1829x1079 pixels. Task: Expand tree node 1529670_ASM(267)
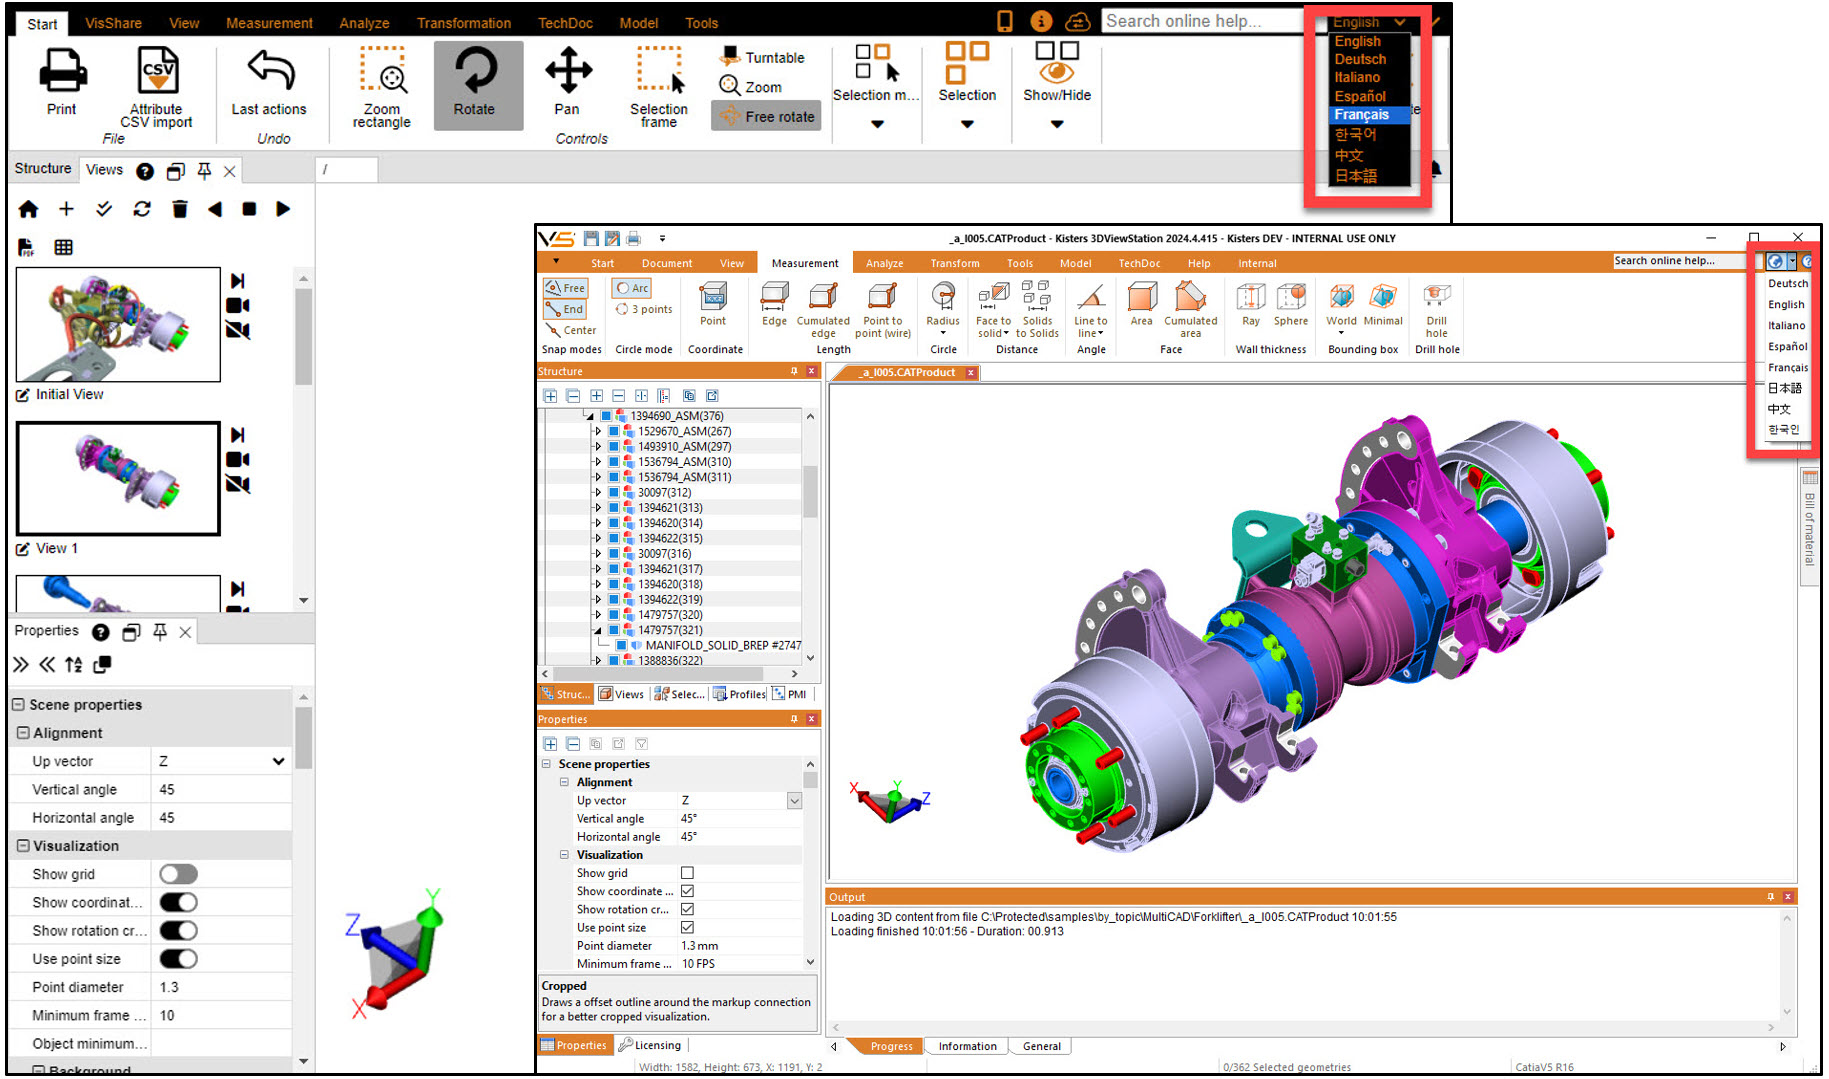(598, 432)
